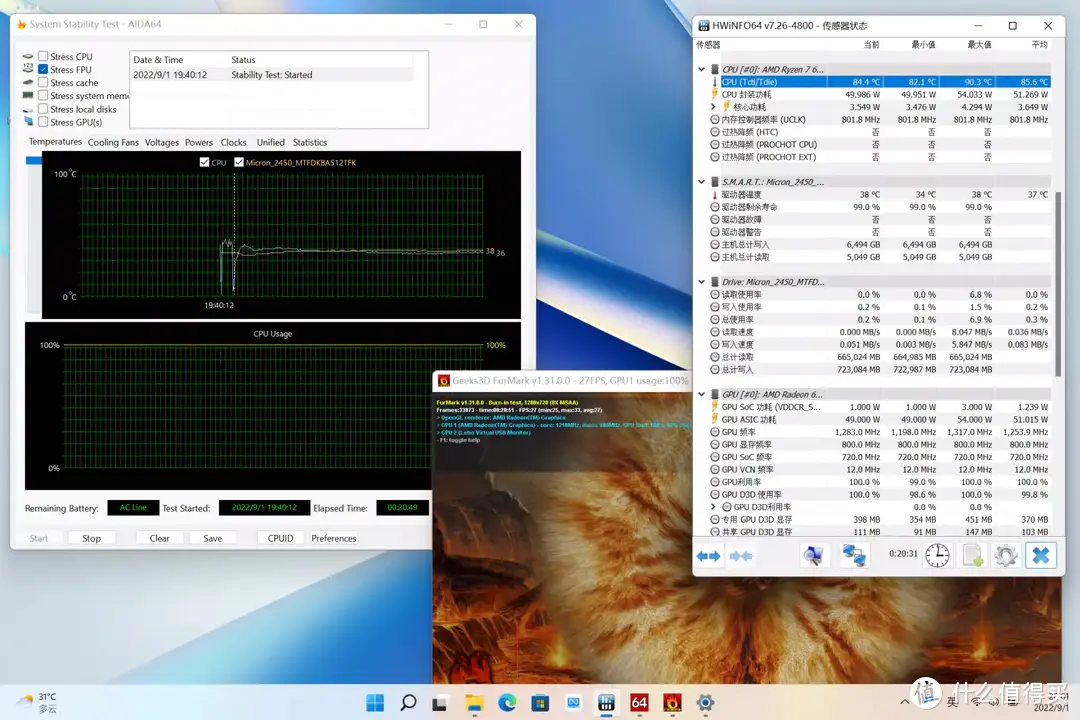Tick the Stress system memory checkbox
Viewport: 1080px width, 720px height.
tap(43, 96)
